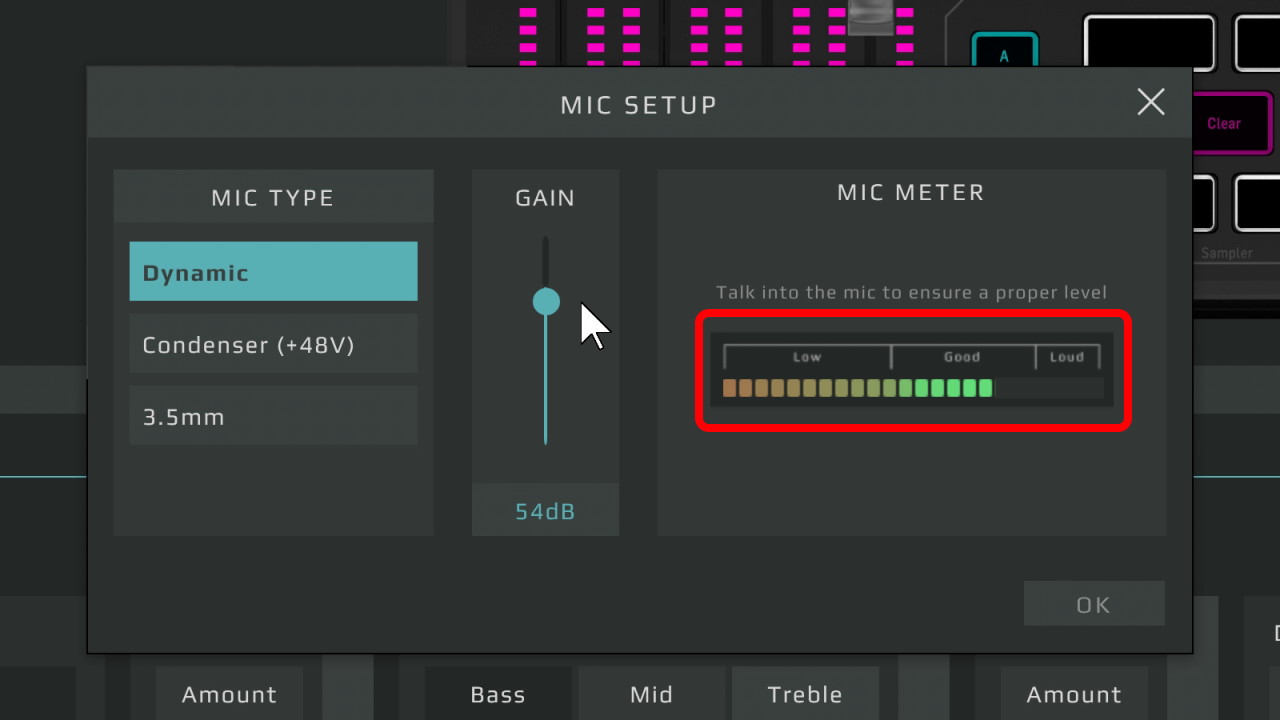Adjust the GAIN slider handle

(x=545, y=300)
